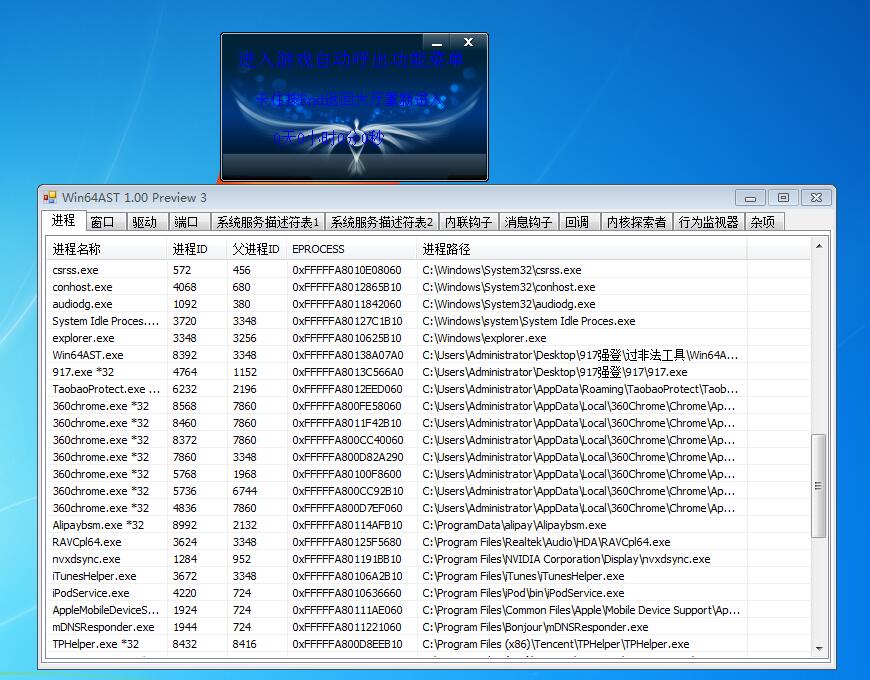Viewport: 870px width, 680px height.
Task: Close the small blue game helper window
Action: click(468, 43)
